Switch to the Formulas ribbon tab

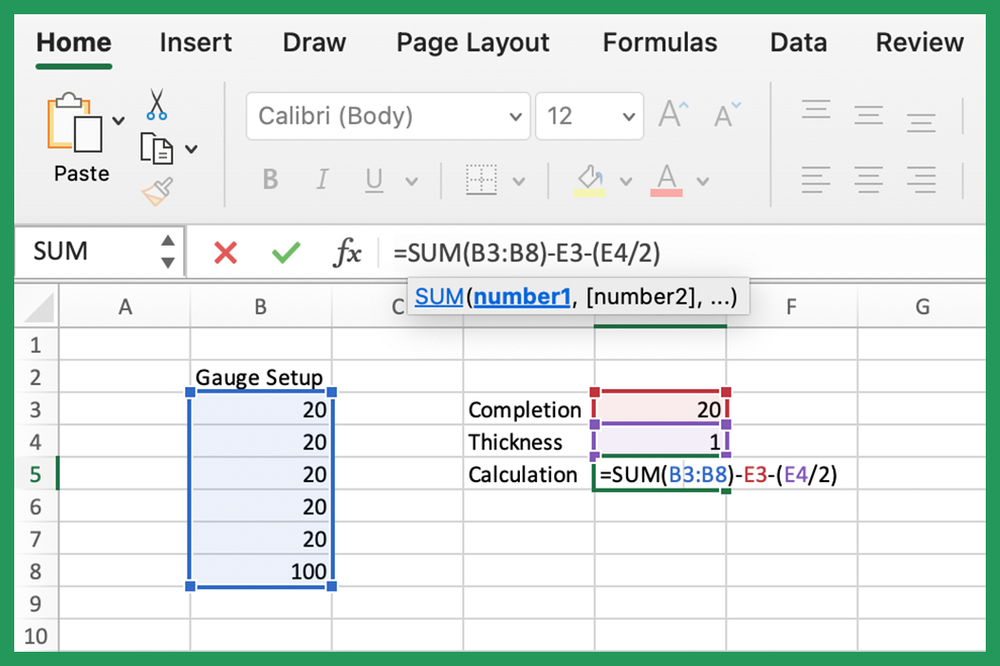pos(659,42)
